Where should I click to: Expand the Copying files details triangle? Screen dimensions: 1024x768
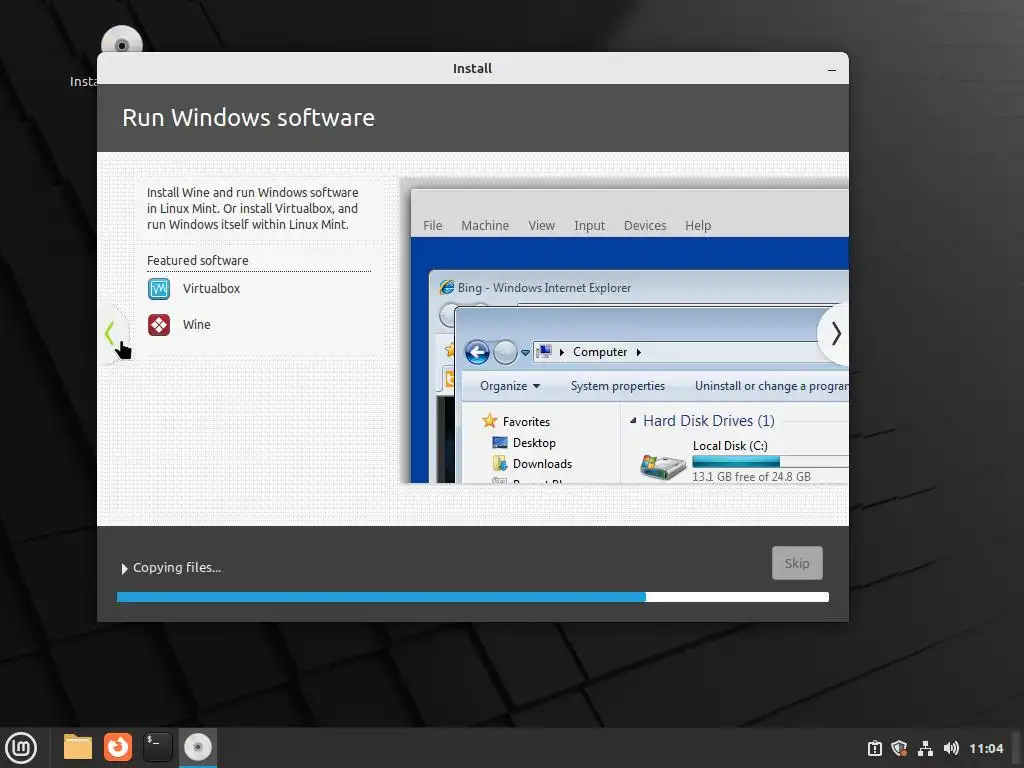(124, 569)
